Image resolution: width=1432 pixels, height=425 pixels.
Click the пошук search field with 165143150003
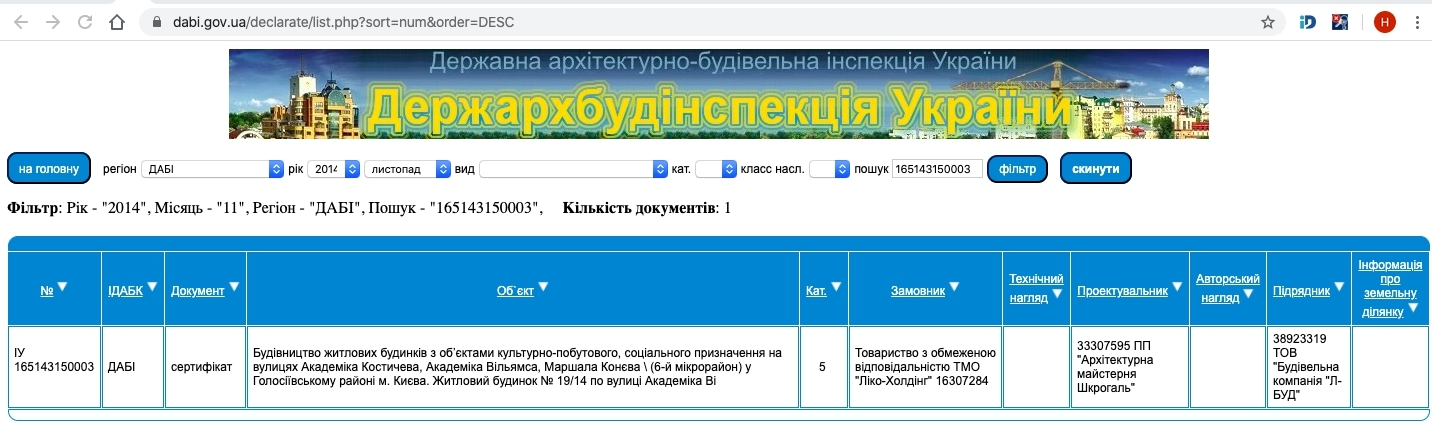tap(937, 170)
